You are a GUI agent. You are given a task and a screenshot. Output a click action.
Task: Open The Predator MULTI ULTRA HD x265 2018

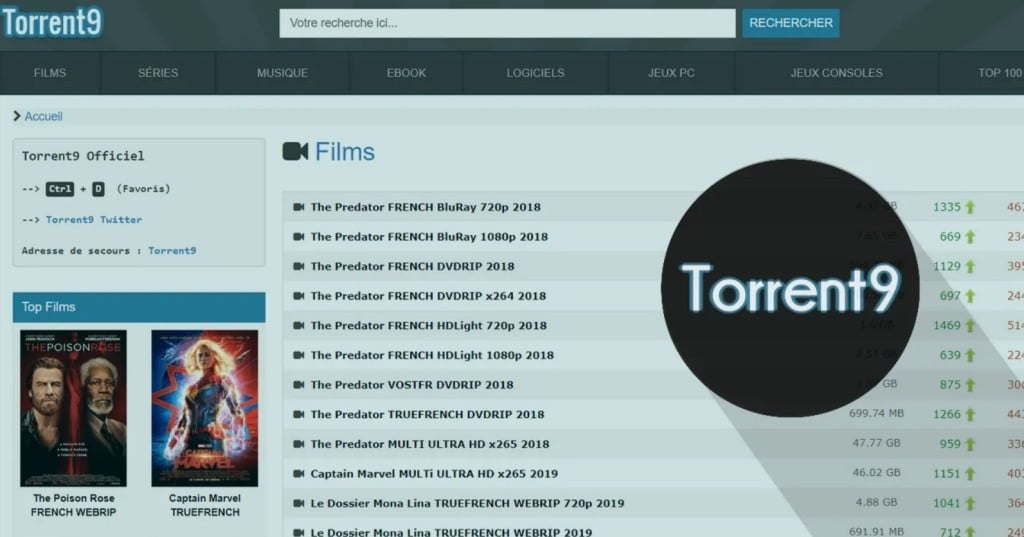(x=430, y=444)
